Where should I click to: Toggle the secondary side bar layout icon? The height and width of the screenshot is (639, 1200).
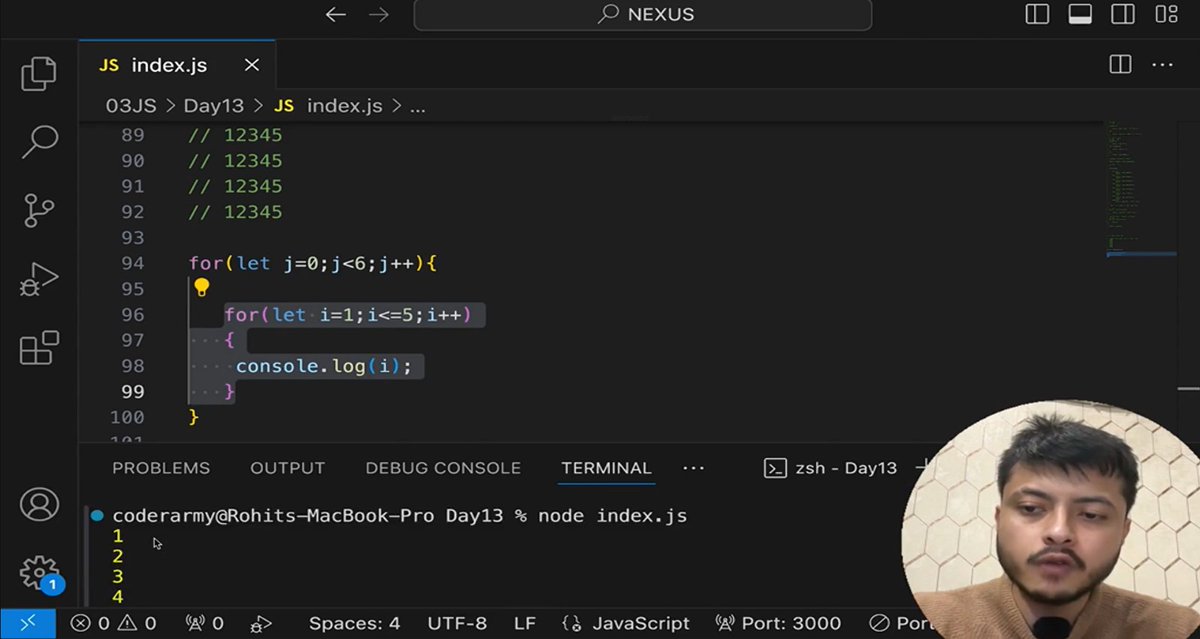pos(1123,14)
